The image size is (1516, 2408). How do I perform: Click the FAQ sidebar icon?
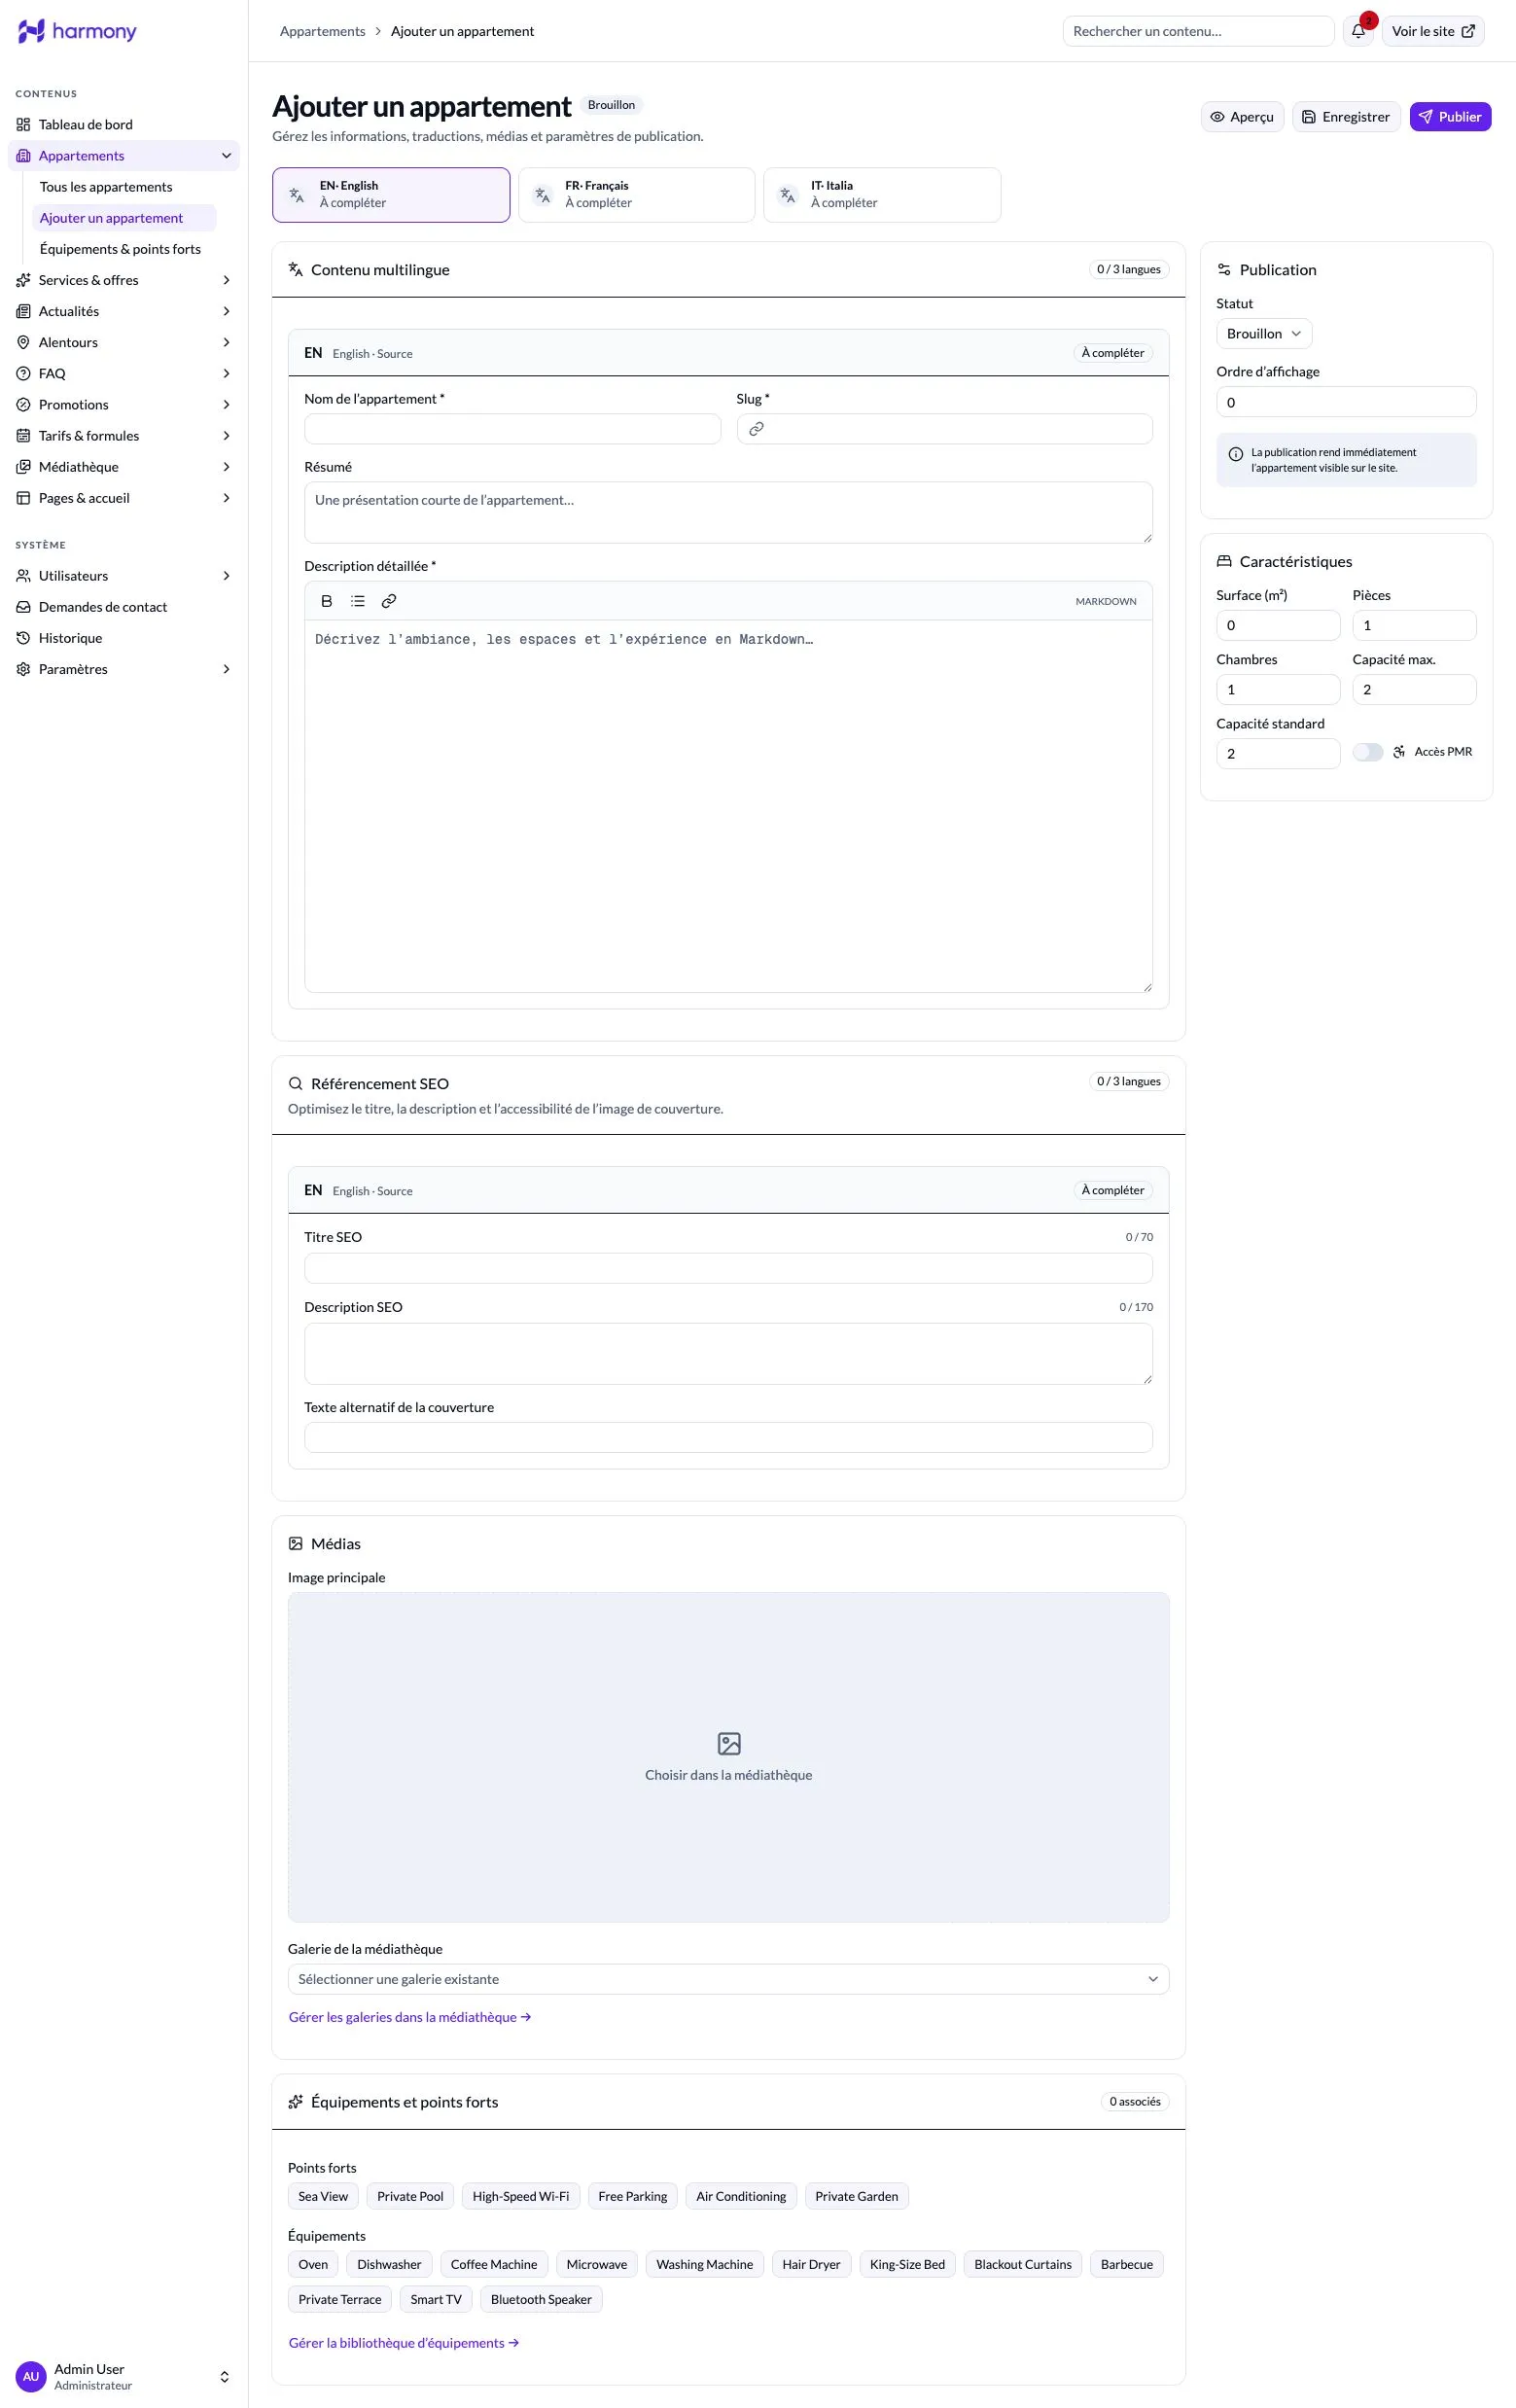[24, 374]
